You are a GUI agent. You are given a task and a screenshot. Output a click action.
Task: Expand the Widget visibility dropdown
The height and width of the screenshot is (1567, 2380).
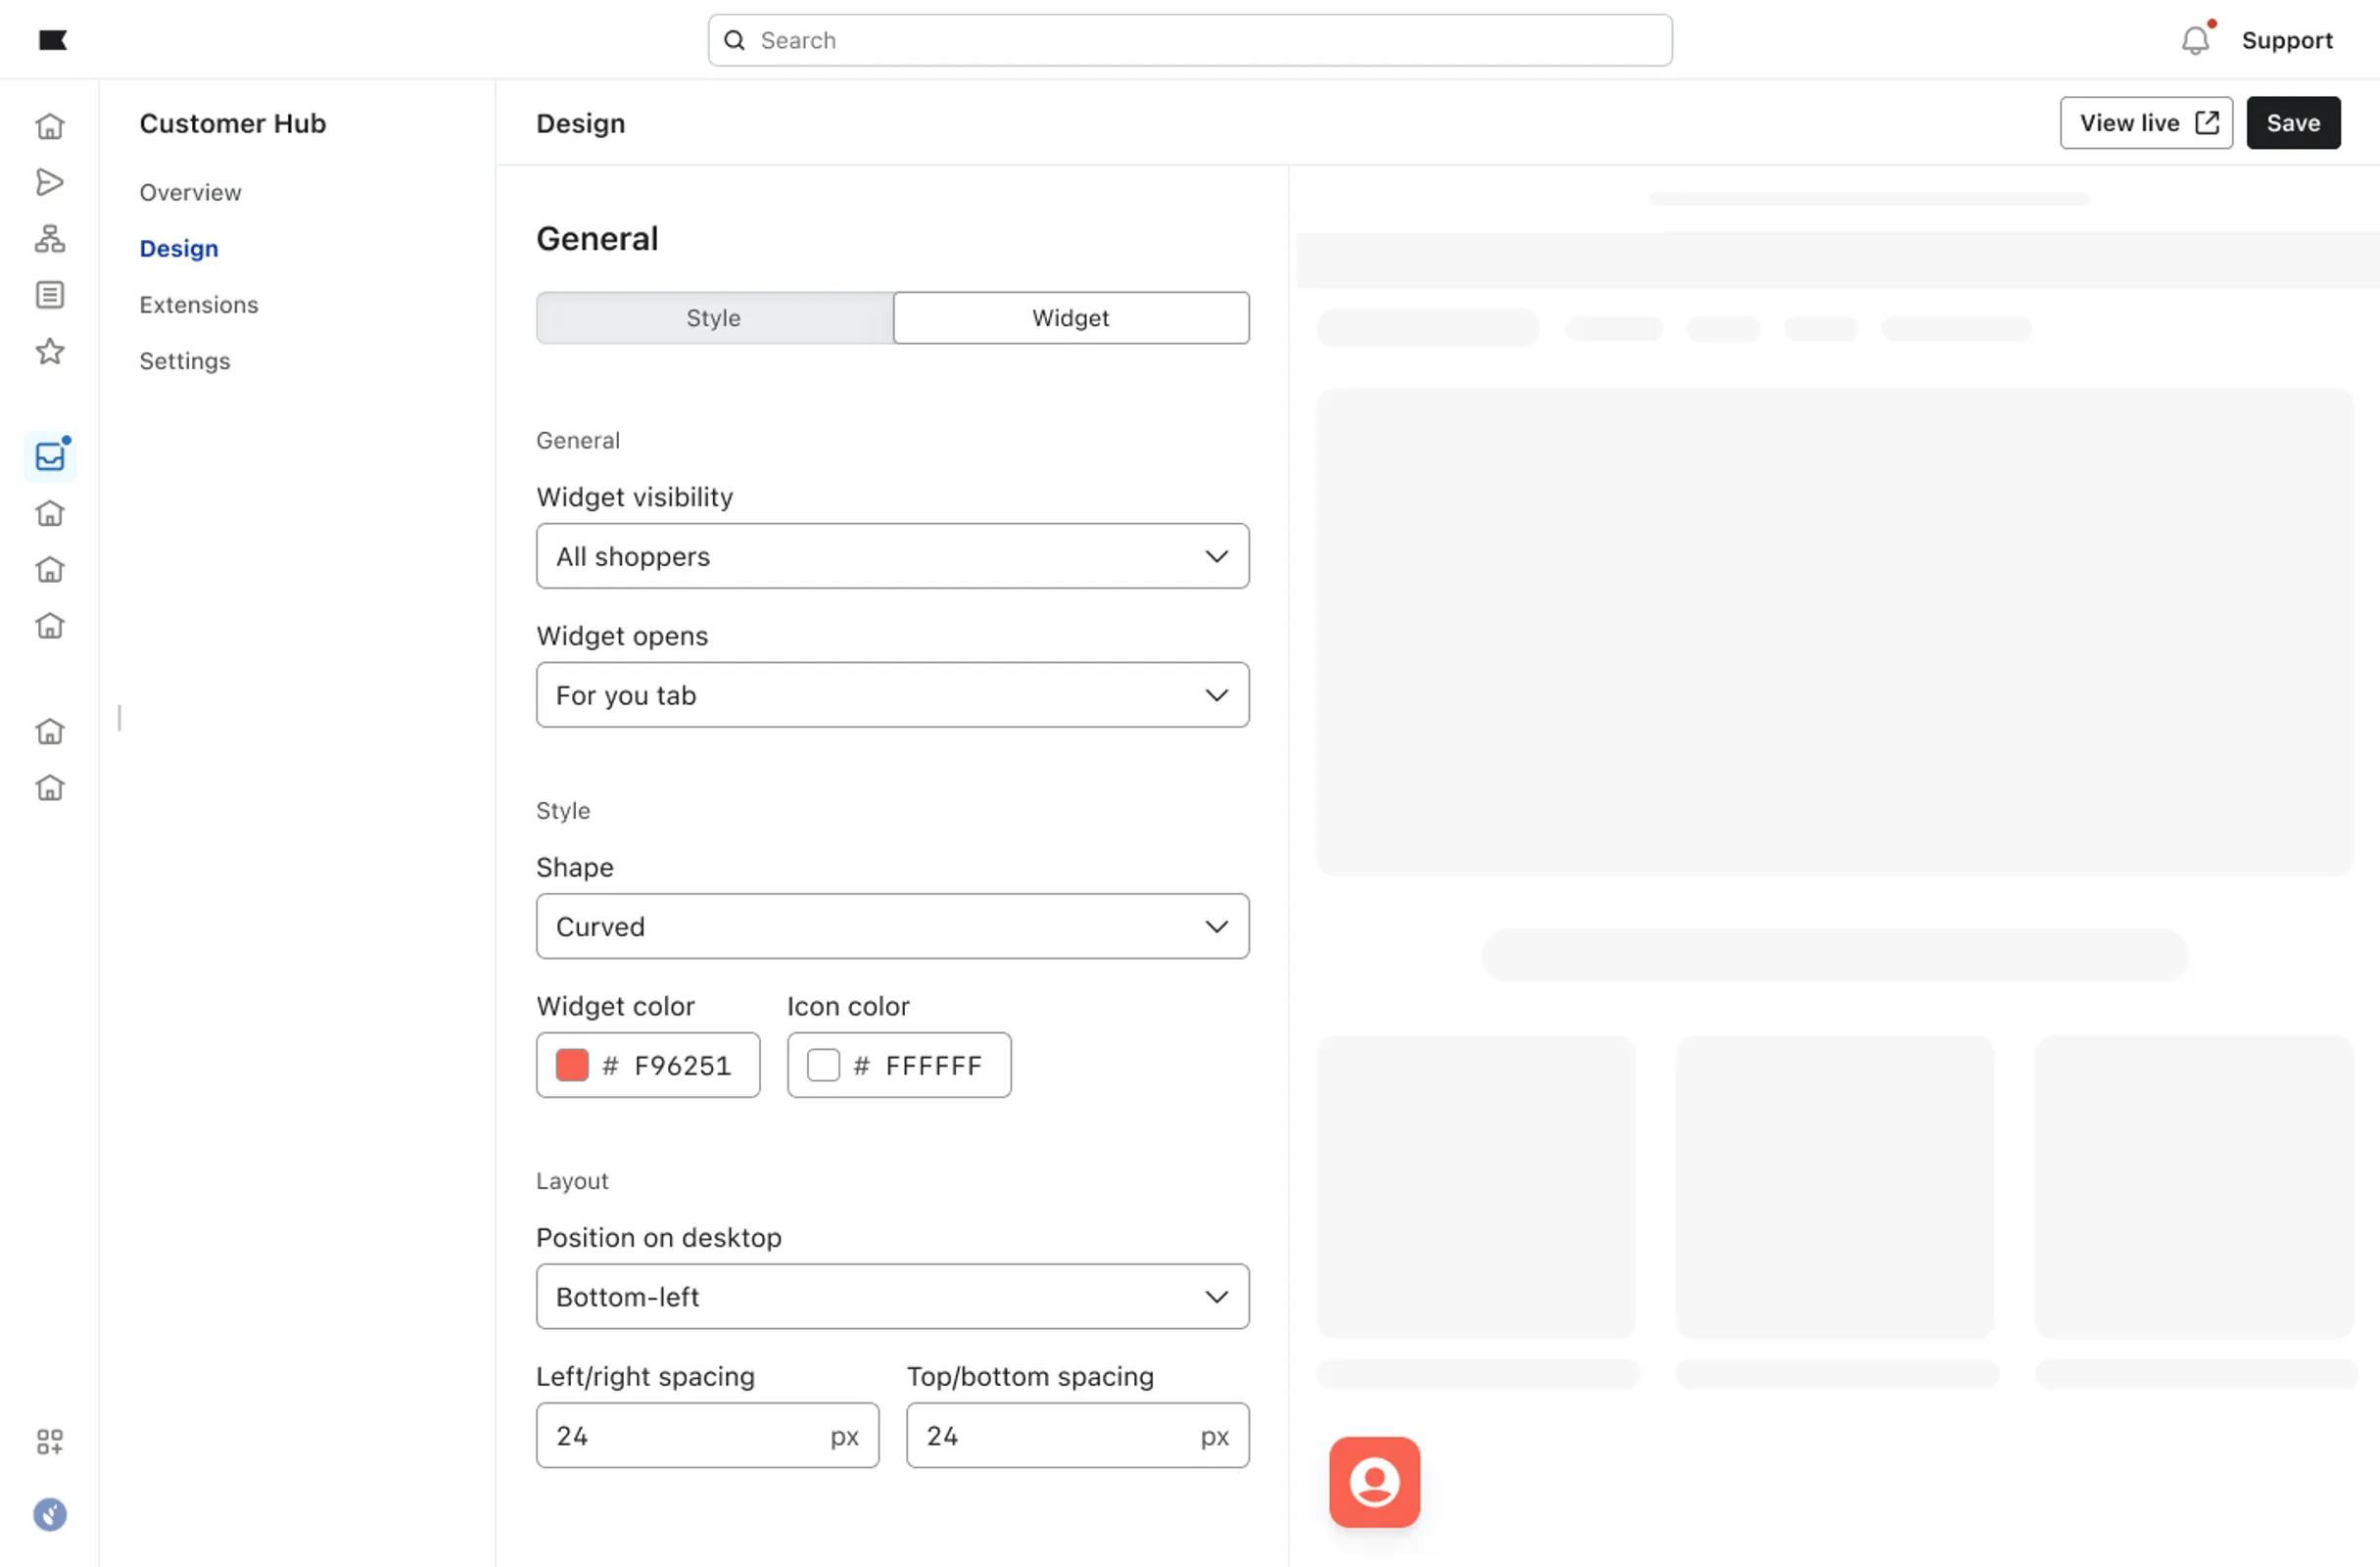tap(892, 556)
